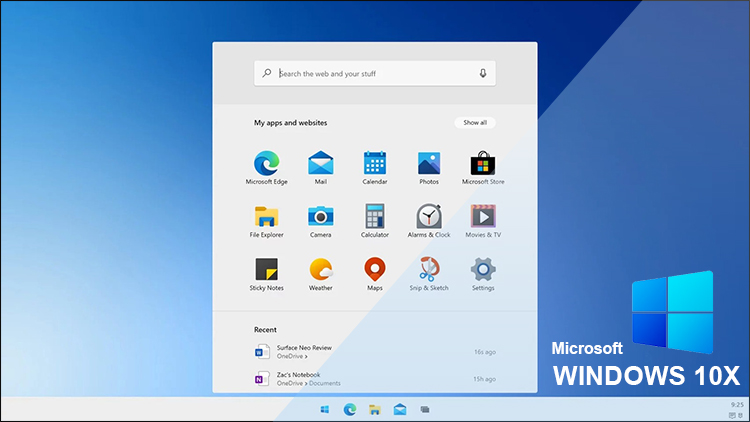The image size is (750, 422).
Task: Launch the Mail app
Action: [x=320, y=167]
